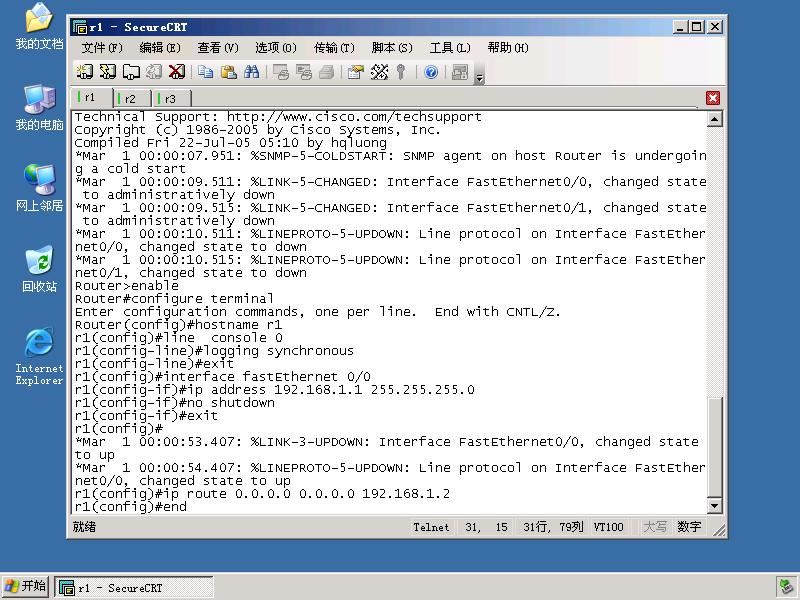Image resolution: width=800 pixels, height=600 pixels.
Task: Switch to the r3 session tab
Action: (x=172, y=98)
